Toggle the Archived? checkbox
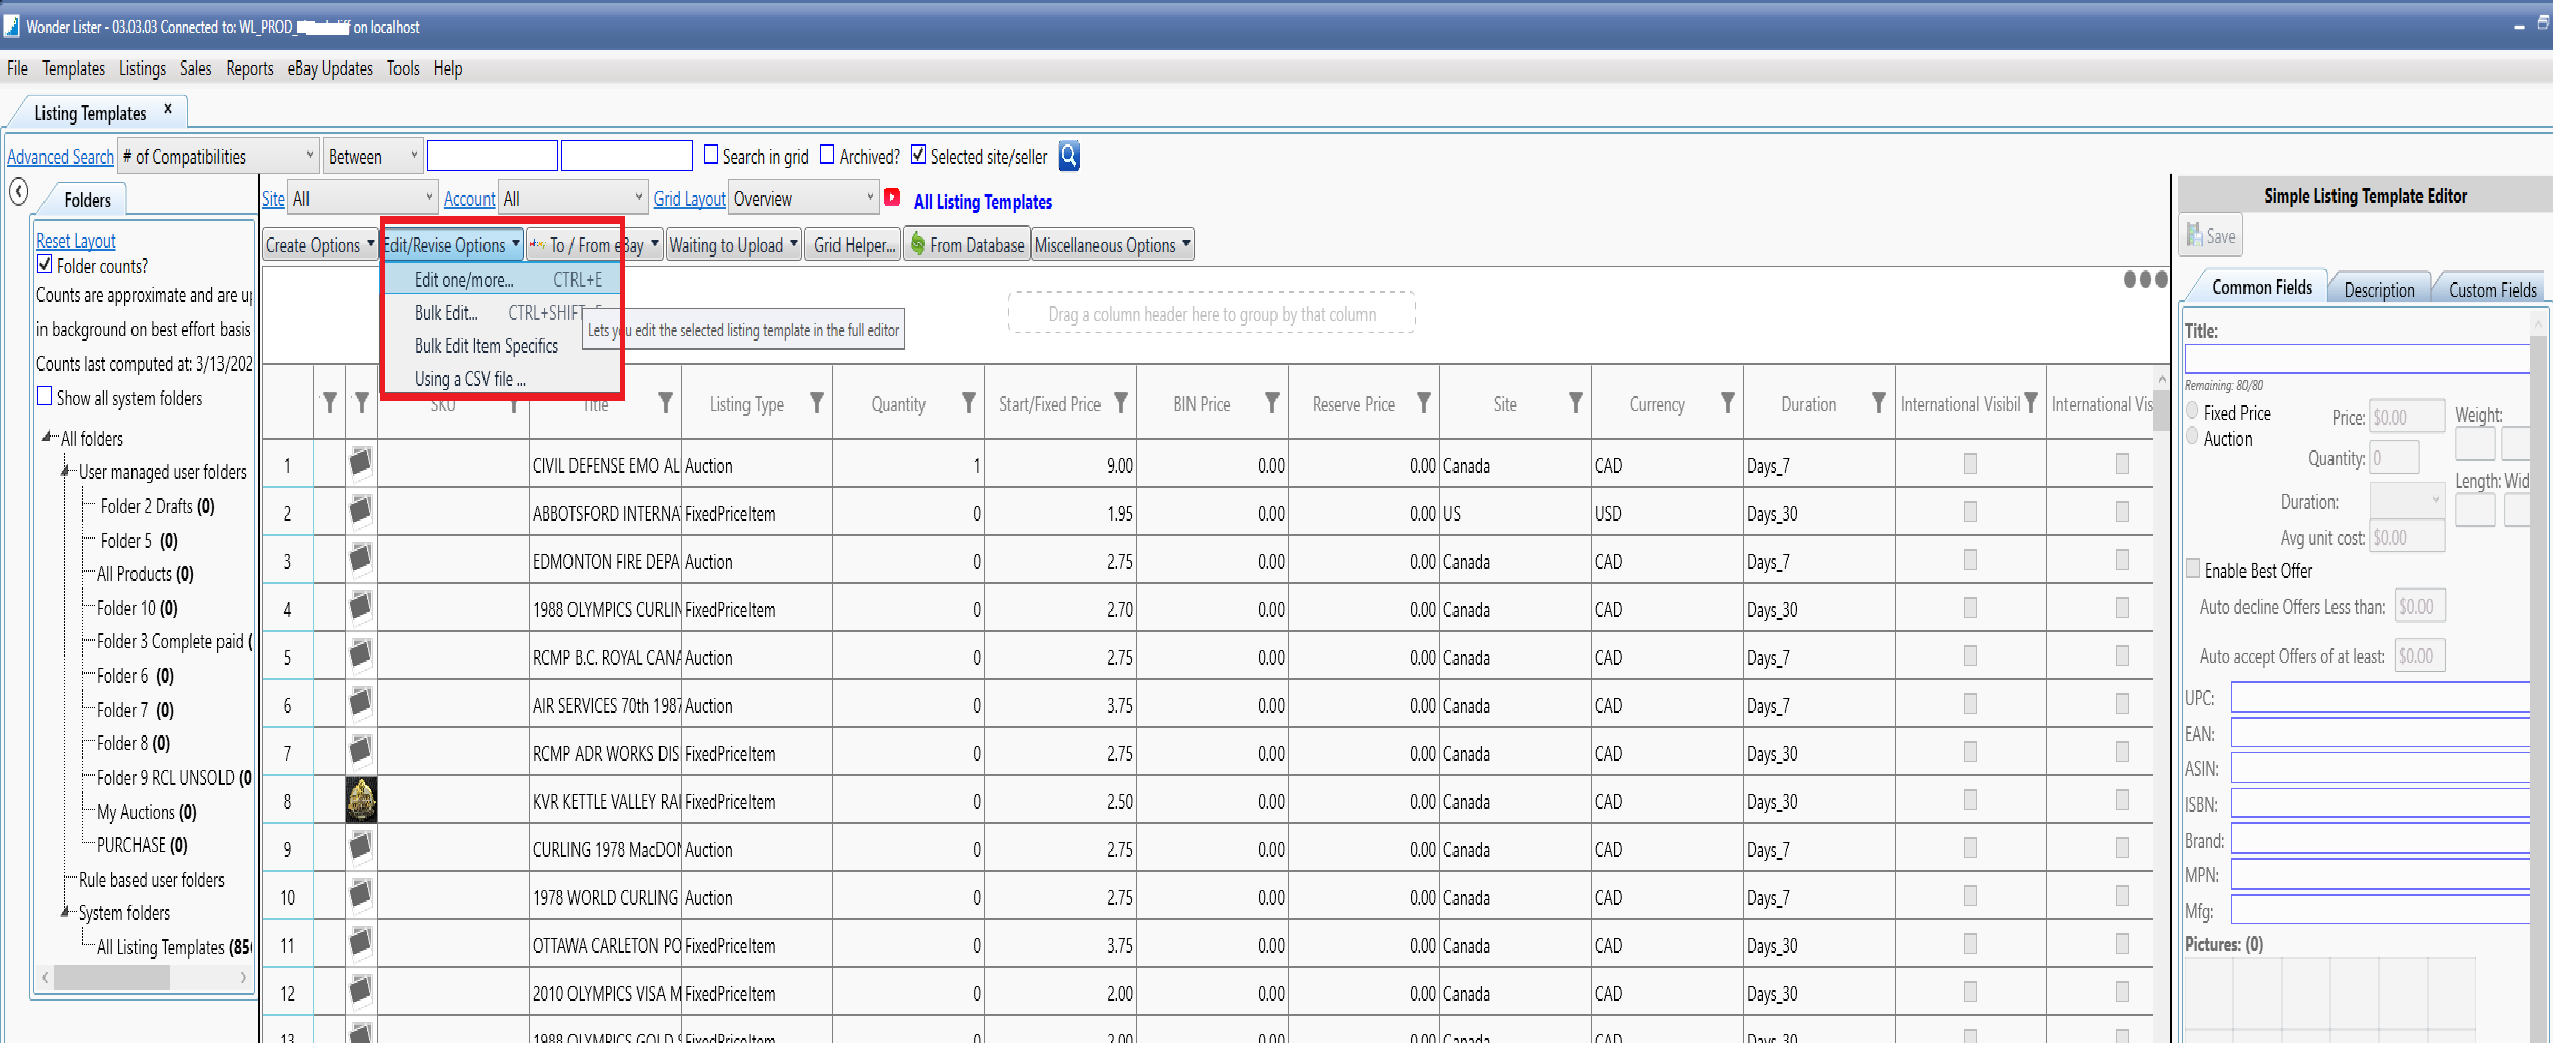2553x1043 pixels. click(x=827, y=154)
